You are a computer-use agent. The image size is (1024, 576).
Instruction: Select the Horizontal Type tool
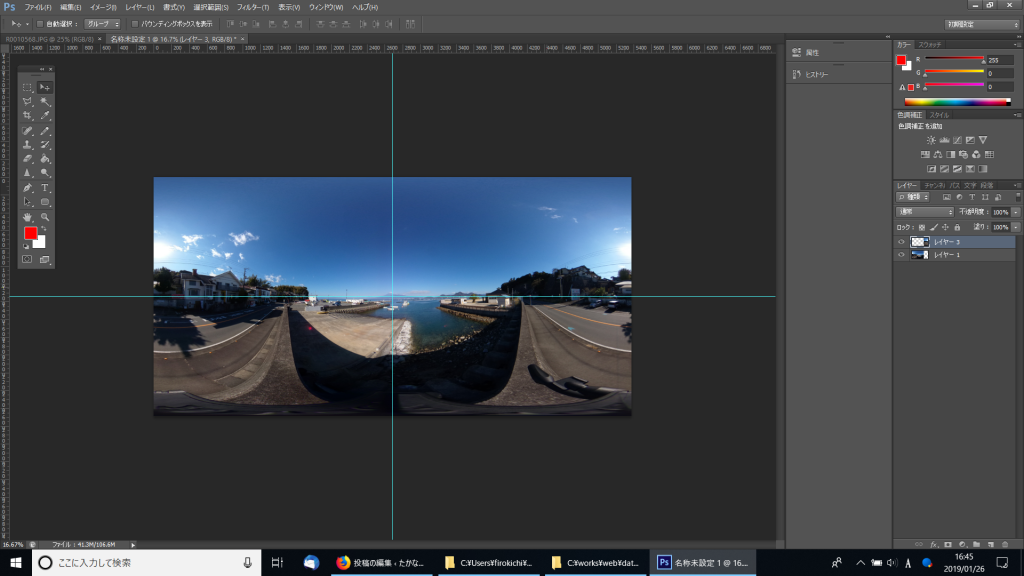45,188
